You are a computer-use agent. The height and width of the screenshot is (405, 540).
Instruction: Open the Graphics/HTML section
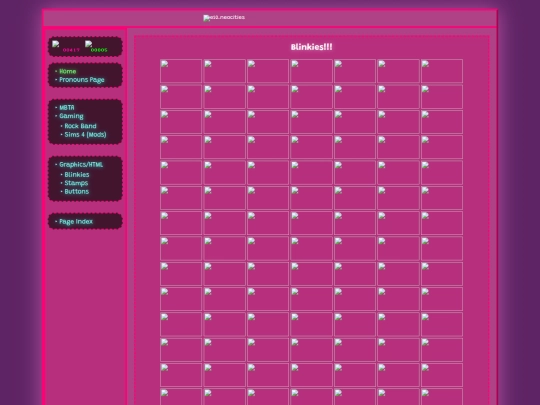click(x=81, y=165)
